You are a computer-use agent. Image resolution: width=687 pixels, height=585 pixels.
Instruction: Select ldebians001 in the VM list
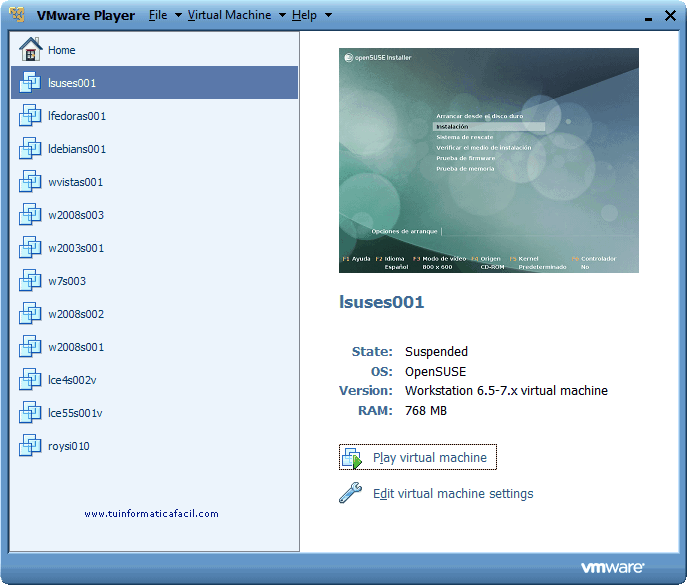[154, 149]
